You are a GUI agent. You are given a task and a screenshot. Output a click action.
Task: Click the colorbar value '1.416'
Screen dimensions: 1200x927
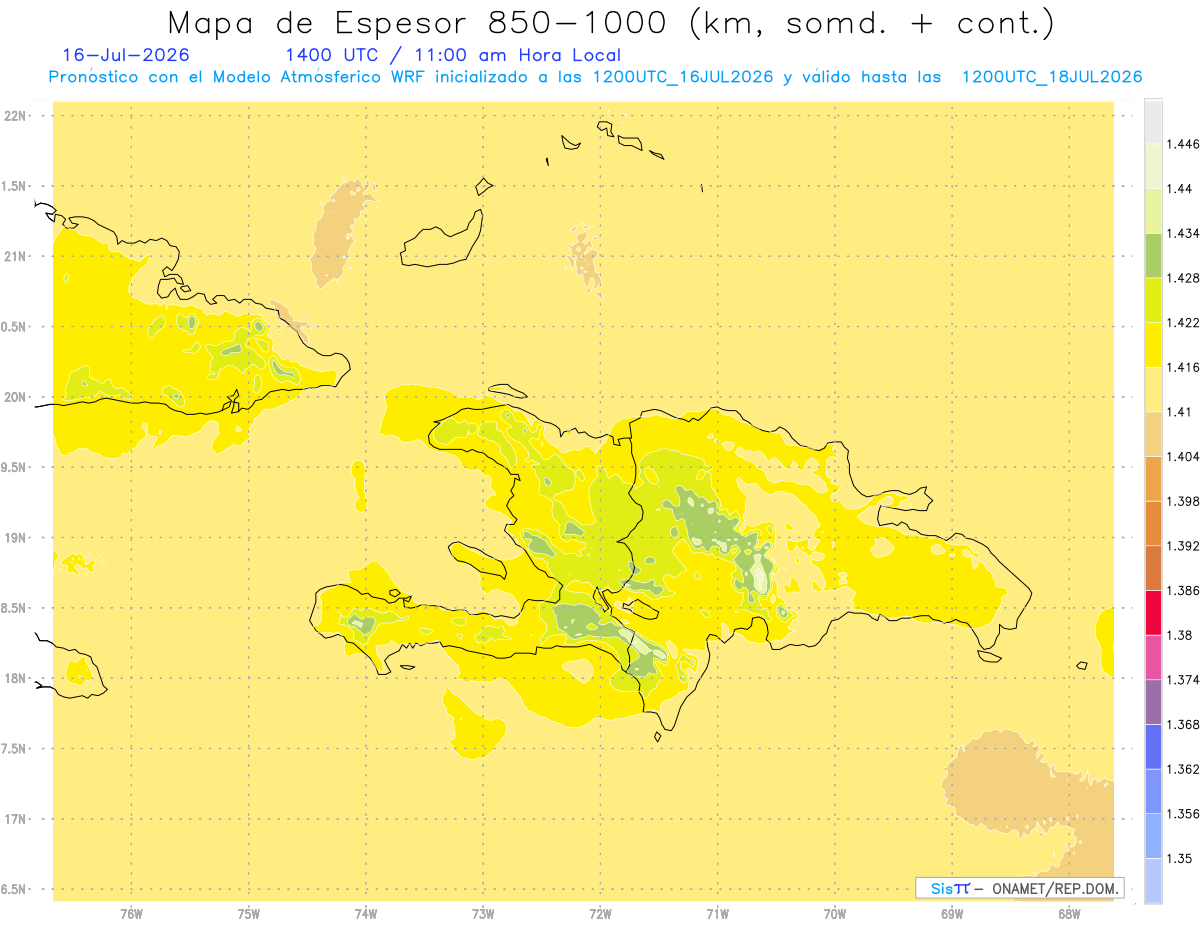(x=1182, y=367)
